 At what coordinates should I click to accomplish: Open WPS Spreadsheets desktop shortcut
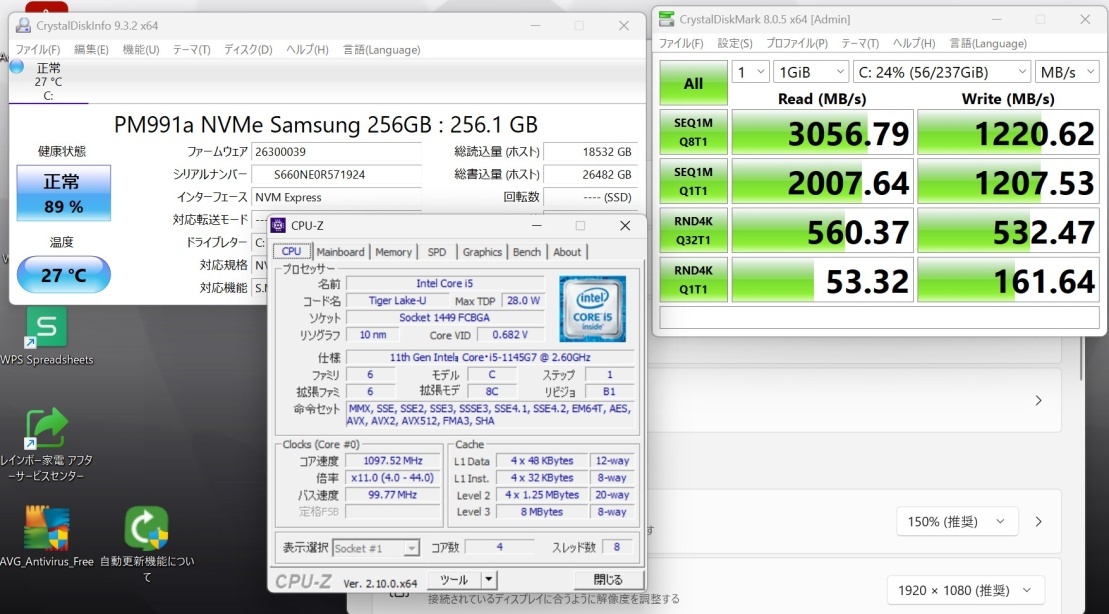click(x=47, y=336)
